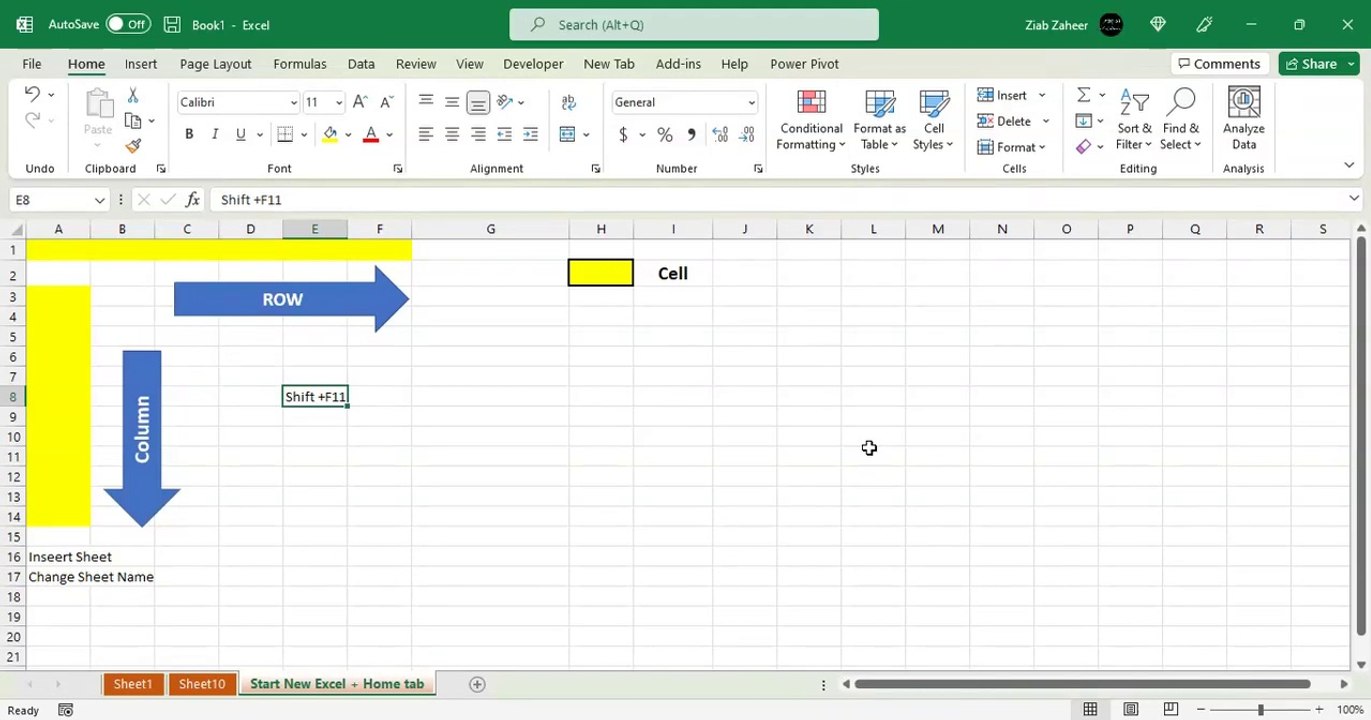Screen dimensions: 1371x720
Task: Increase font size with the larger A
Action: [x=361, y=102]
